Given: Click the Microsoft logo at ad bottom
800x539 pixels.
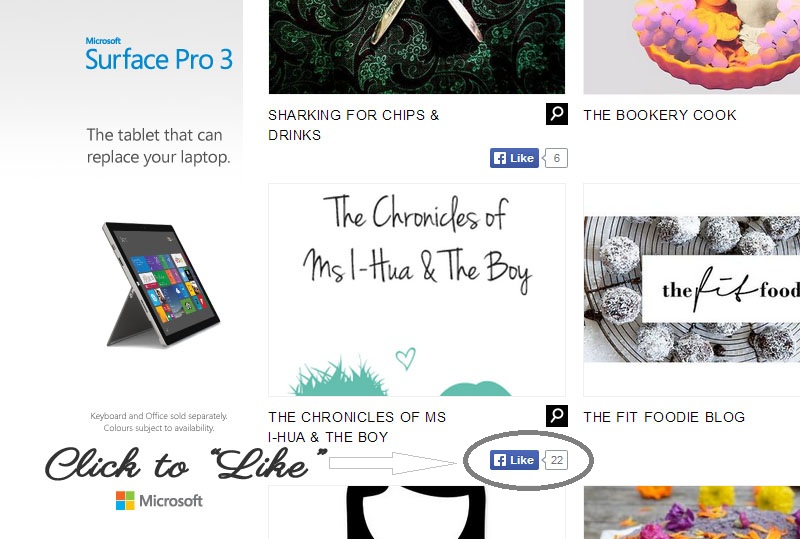Looking at the screenshot, I should (159, 501).
